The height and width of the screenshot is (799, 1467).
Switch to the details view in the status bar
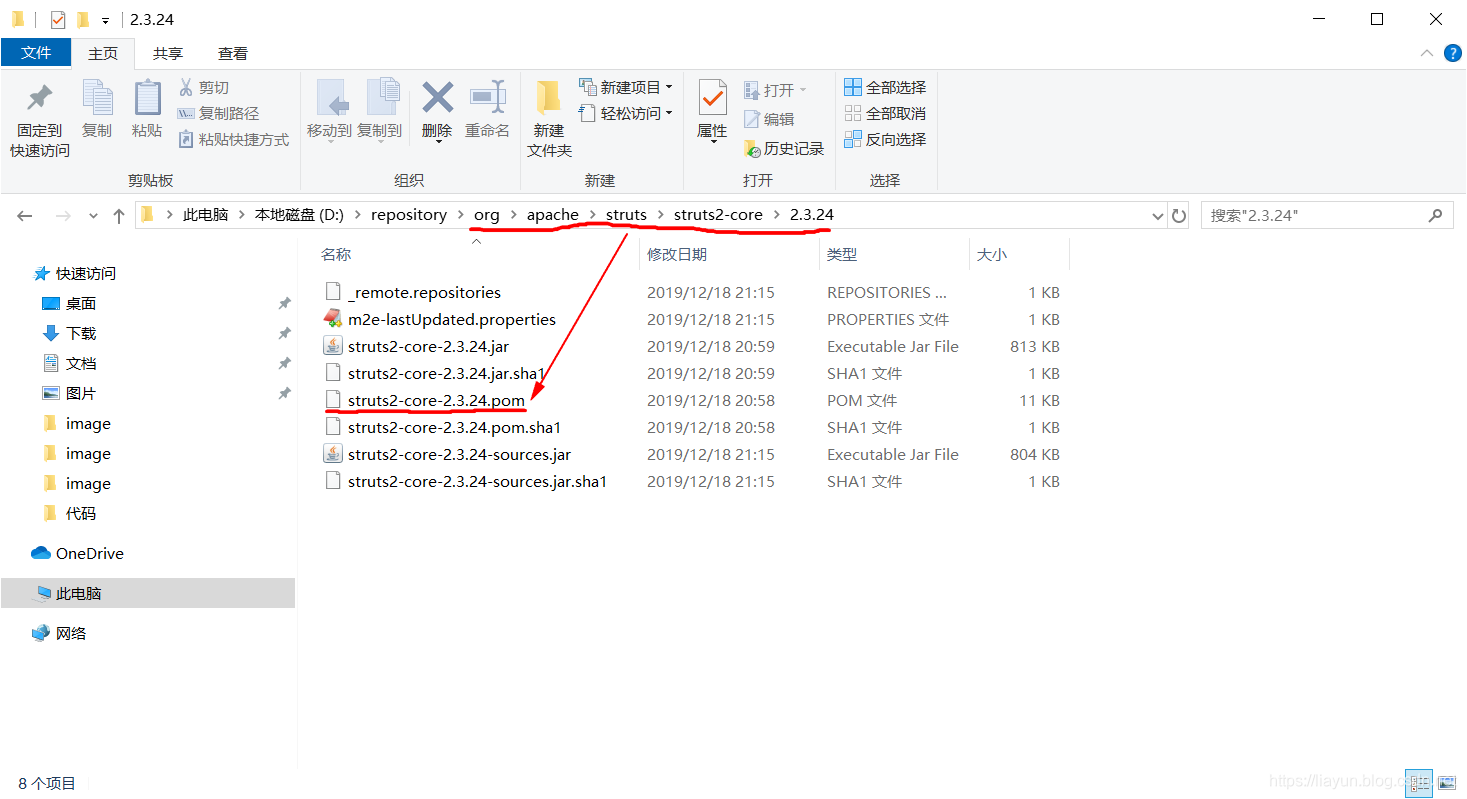[x=1420, y=783]
